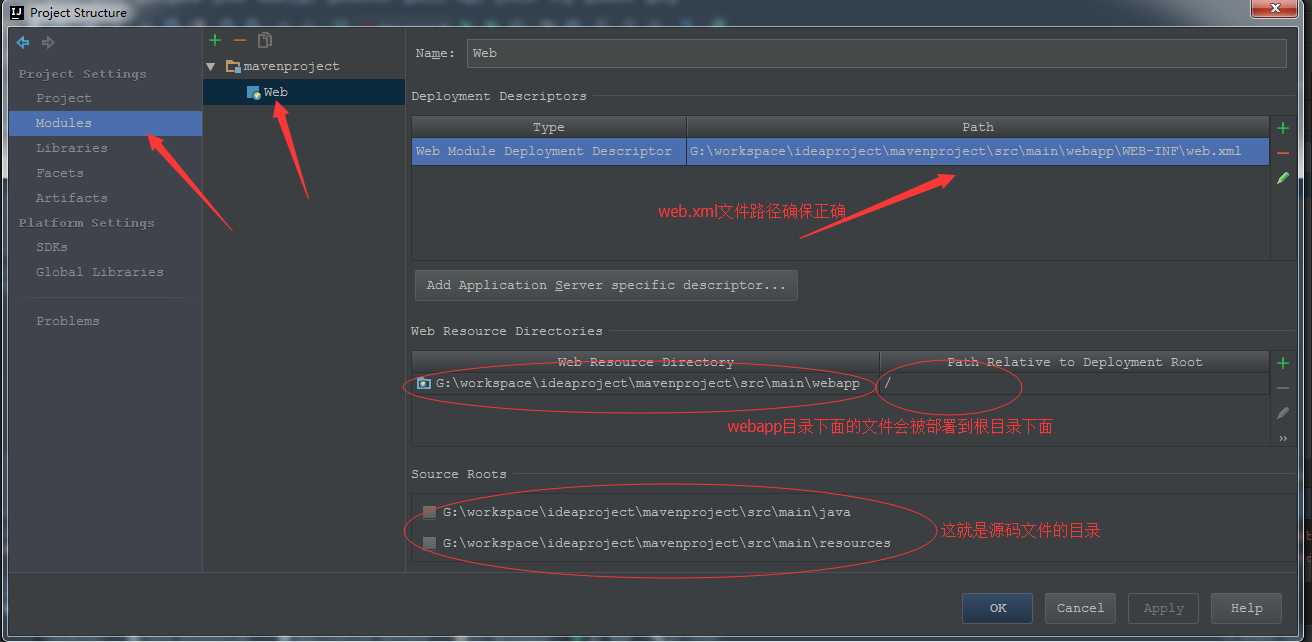Add a deployment descriptor with plus icon

1283,128
